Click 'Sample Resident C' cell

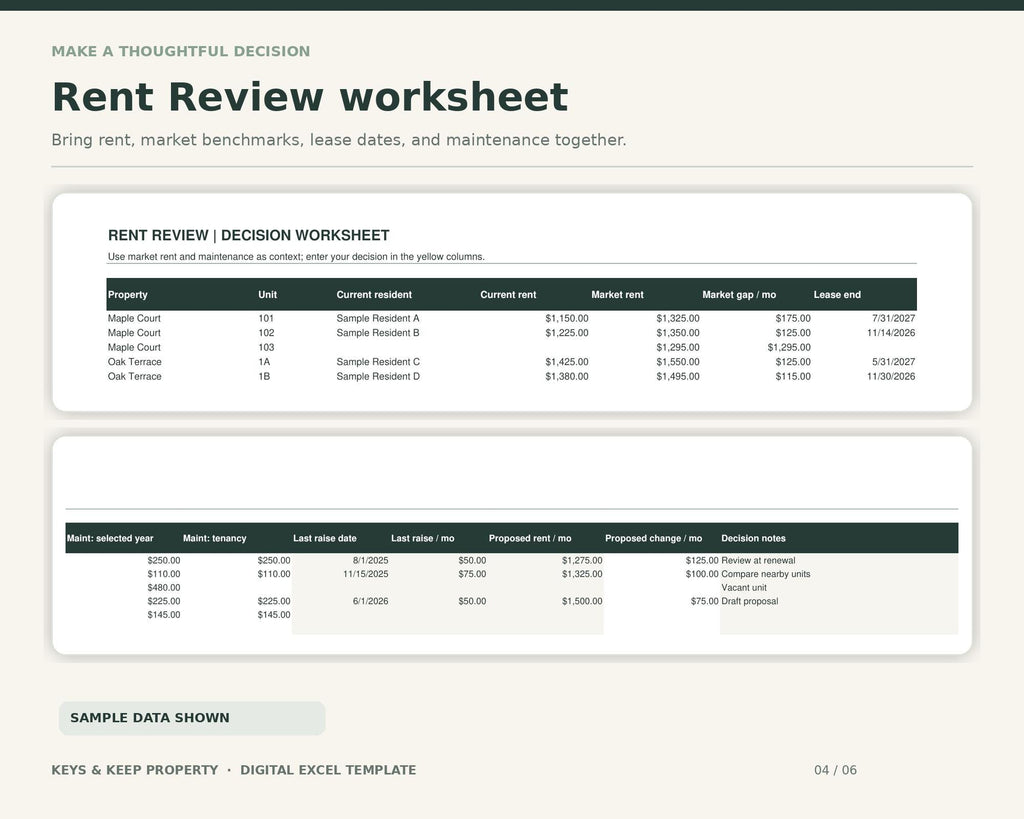click(x=378, y=362)
